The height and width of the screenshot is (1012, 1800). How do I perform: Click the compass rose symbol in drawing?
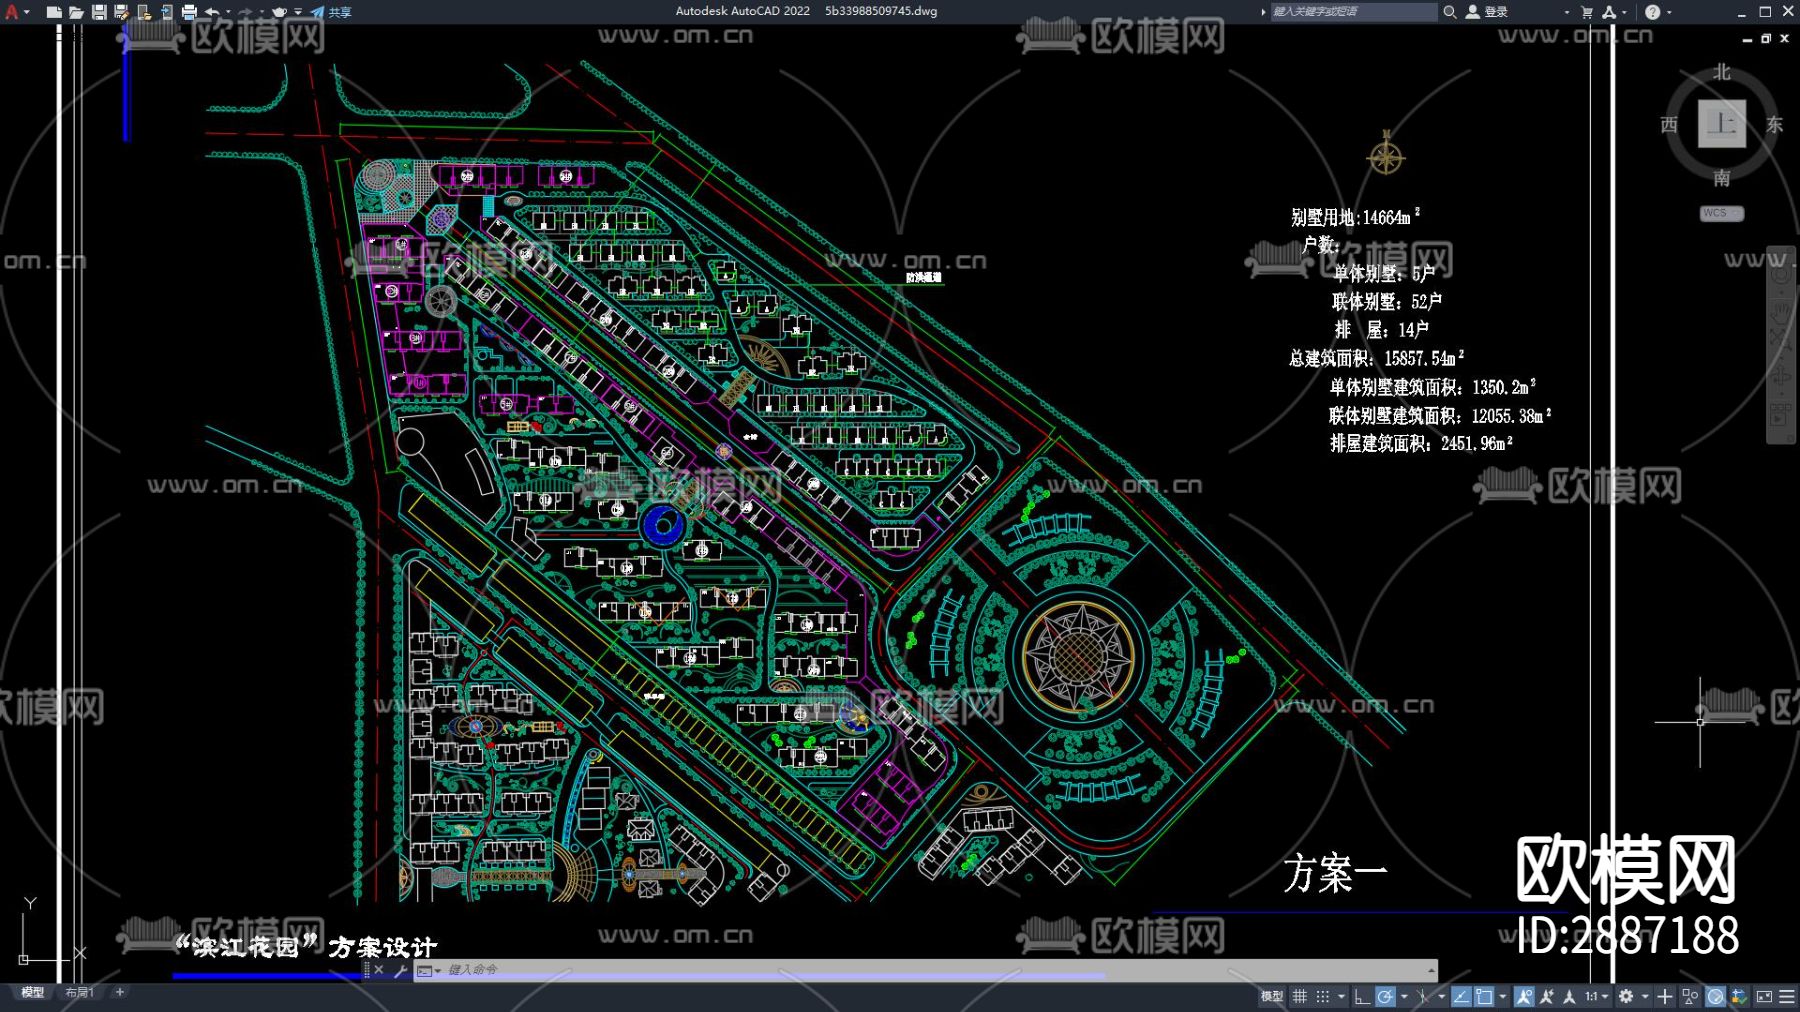(x=1386, y=155)
